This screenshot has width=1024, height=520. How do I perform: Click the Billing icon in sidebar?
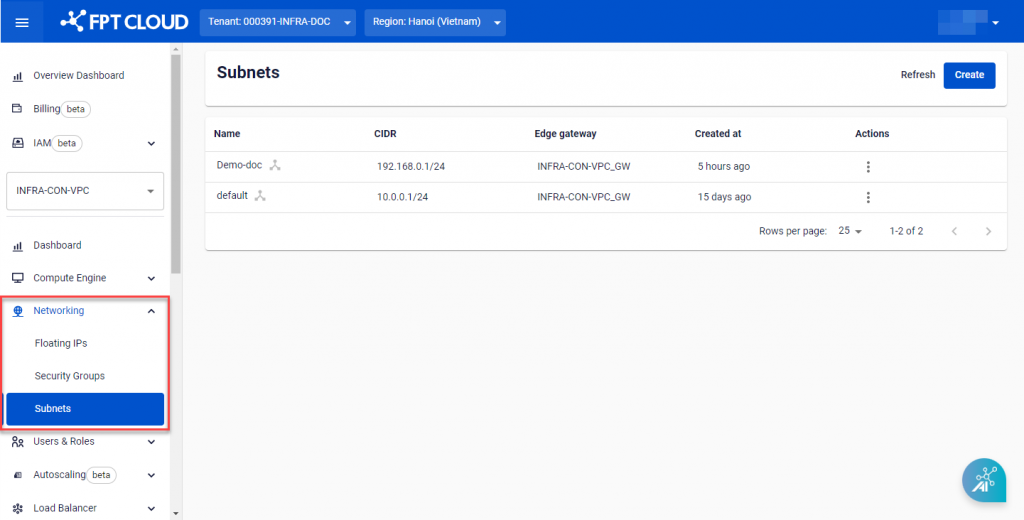coord(17,109)
